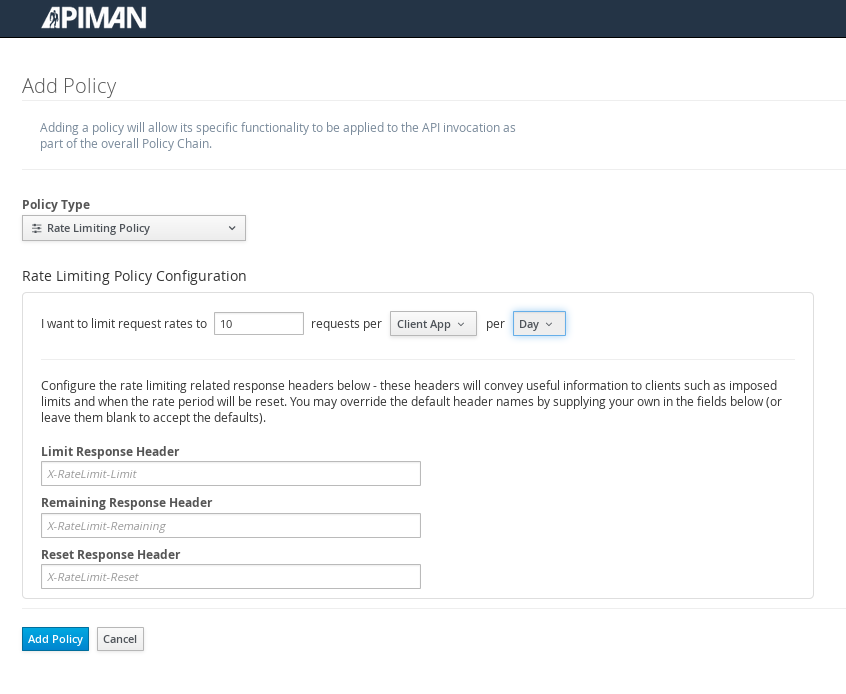Open the Policy Type dropdown
This screenshot has width=846, height=694.
pos(134,228)
